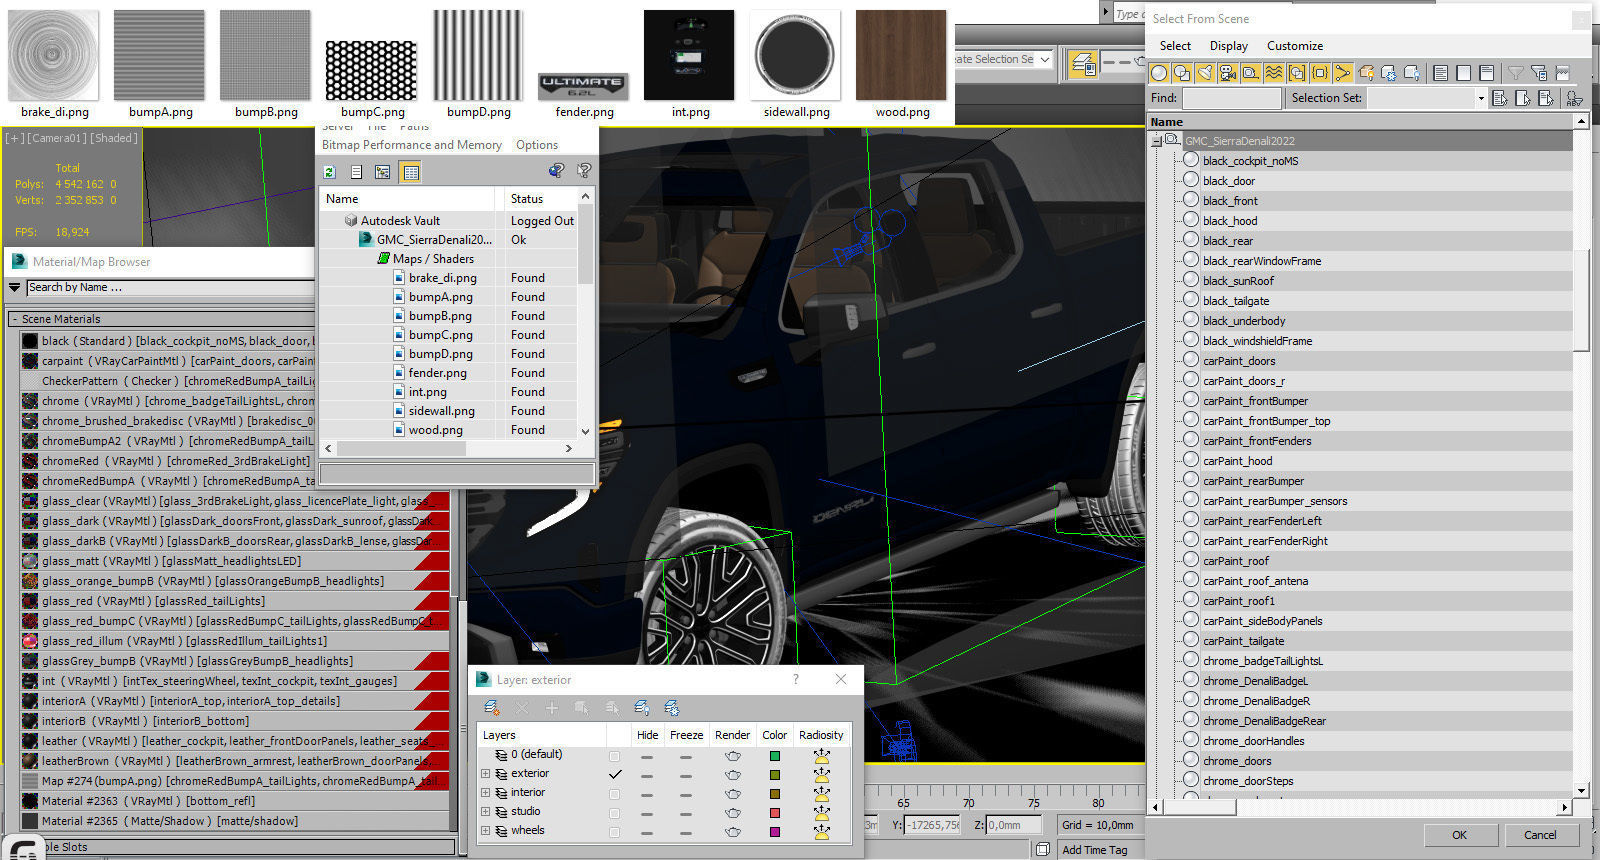Toggle Render teapot for exterior layer
1600x860 pixels.
pos(733,774)
